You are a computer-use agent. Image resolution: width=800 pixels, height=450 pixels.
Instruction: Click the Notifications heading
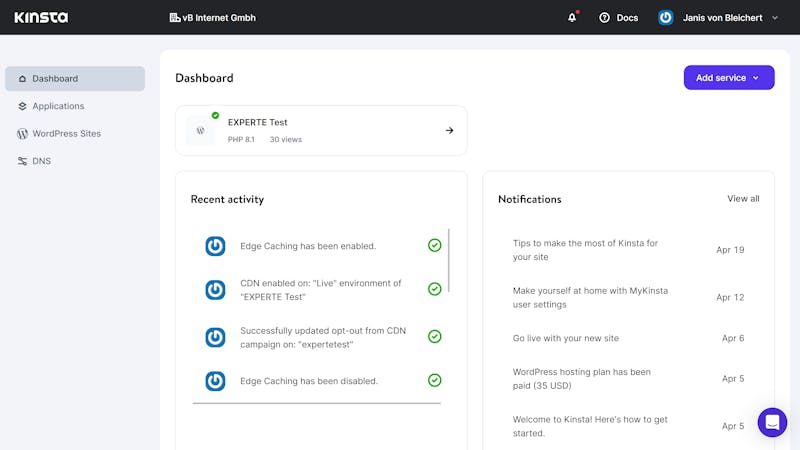click(x=530, y=199)
